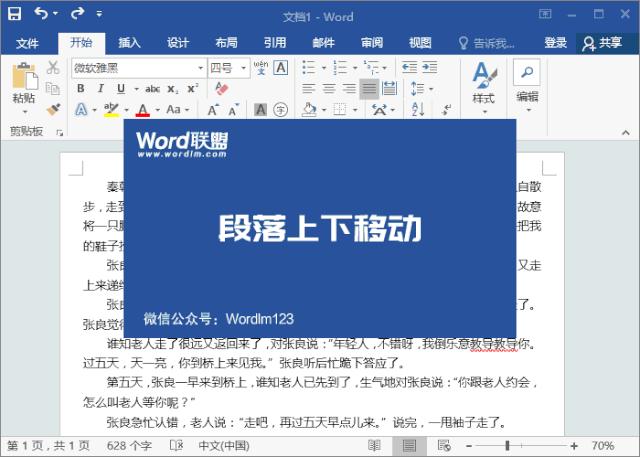The width and height of the screenshot is (640, 457).
Task: Switch to the 设计 ribbon tab
Action: coord(178,42)
